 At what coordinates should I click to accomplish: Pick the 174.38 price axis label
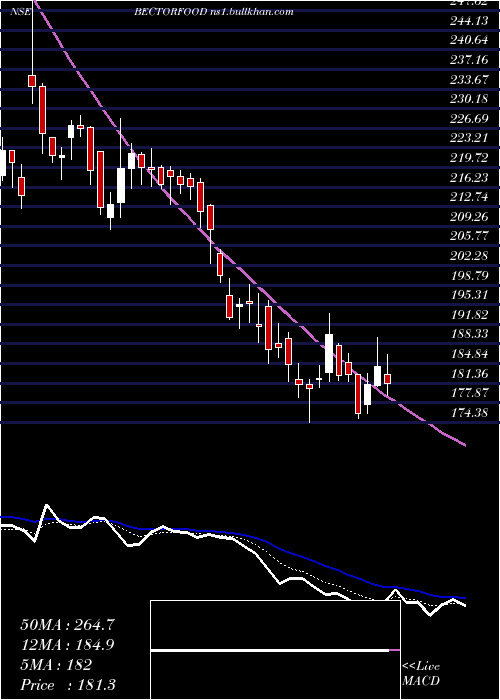(x=470, y=412)
